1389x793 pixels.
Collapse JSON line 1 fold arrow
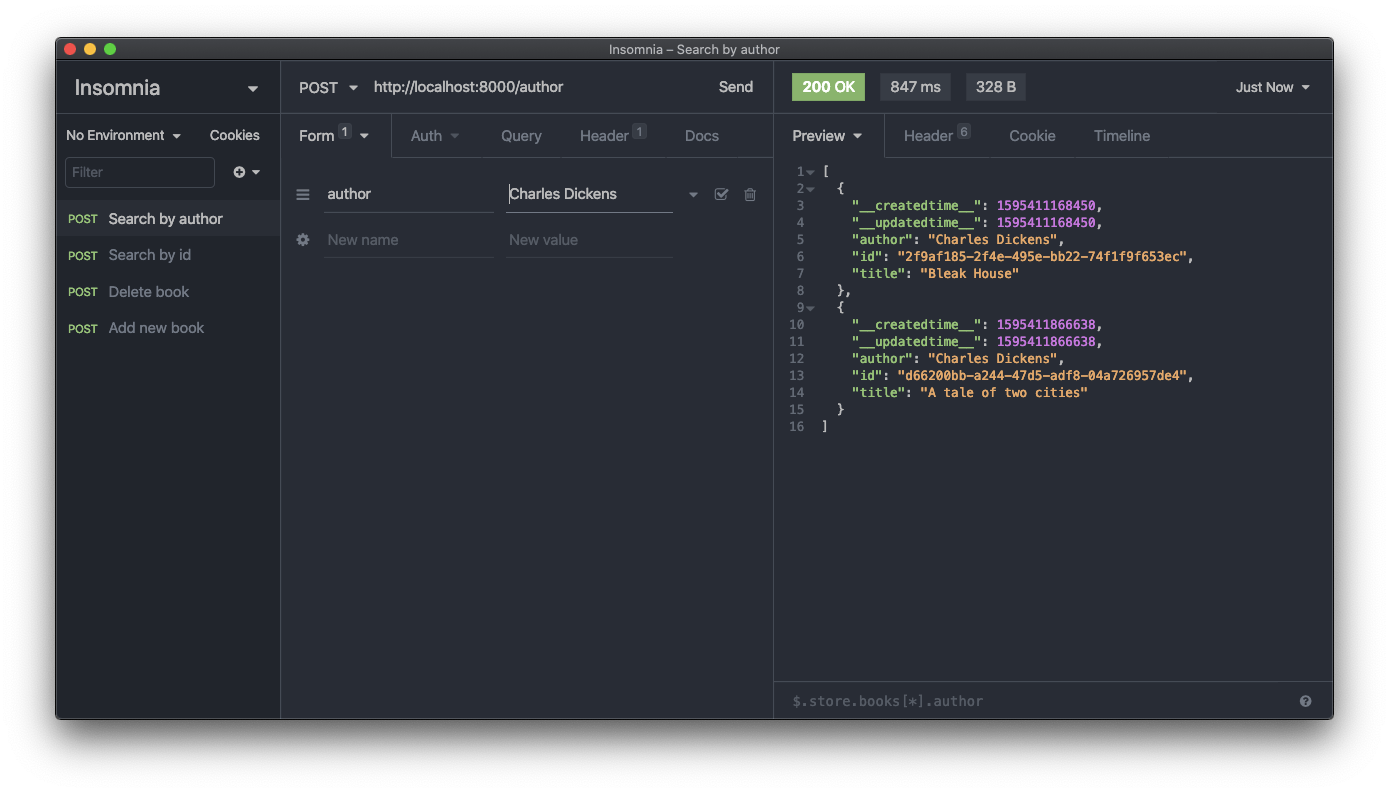click(x=810, y=172)
